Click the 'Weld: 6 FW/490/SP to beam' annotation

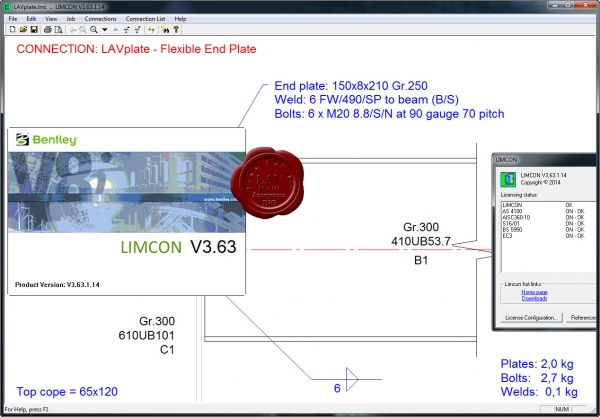(366, 100)
